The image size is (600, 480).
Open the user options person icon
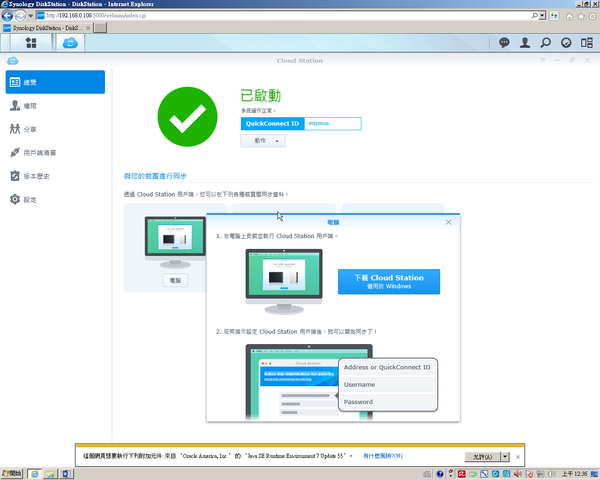[525, 42]
